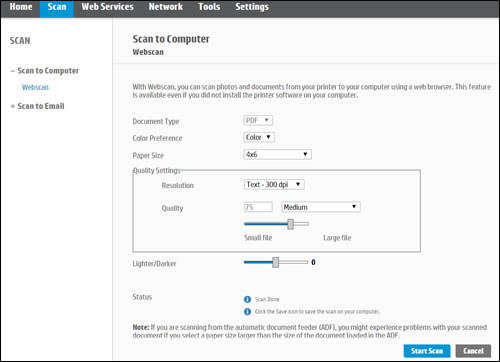Click the Cancel button
This screenshot has height=362, width=500.
[x=473, y=351]
